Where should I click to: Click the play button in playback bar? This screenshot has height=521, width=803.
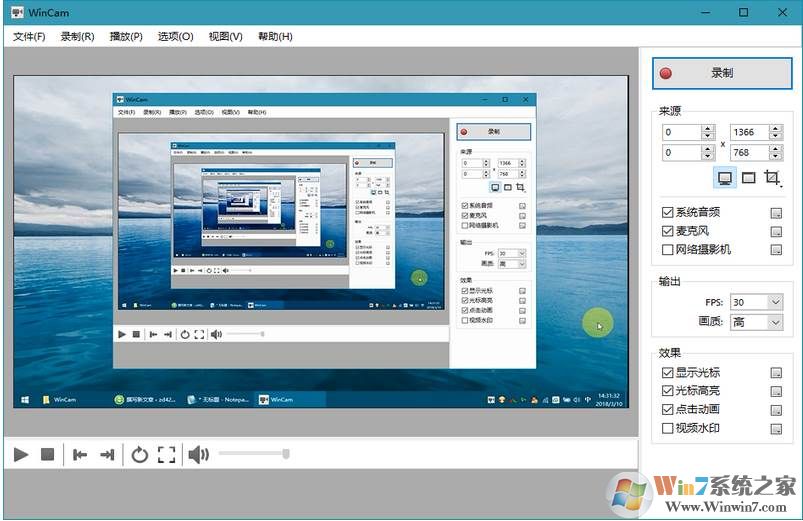tap(21, 455)
